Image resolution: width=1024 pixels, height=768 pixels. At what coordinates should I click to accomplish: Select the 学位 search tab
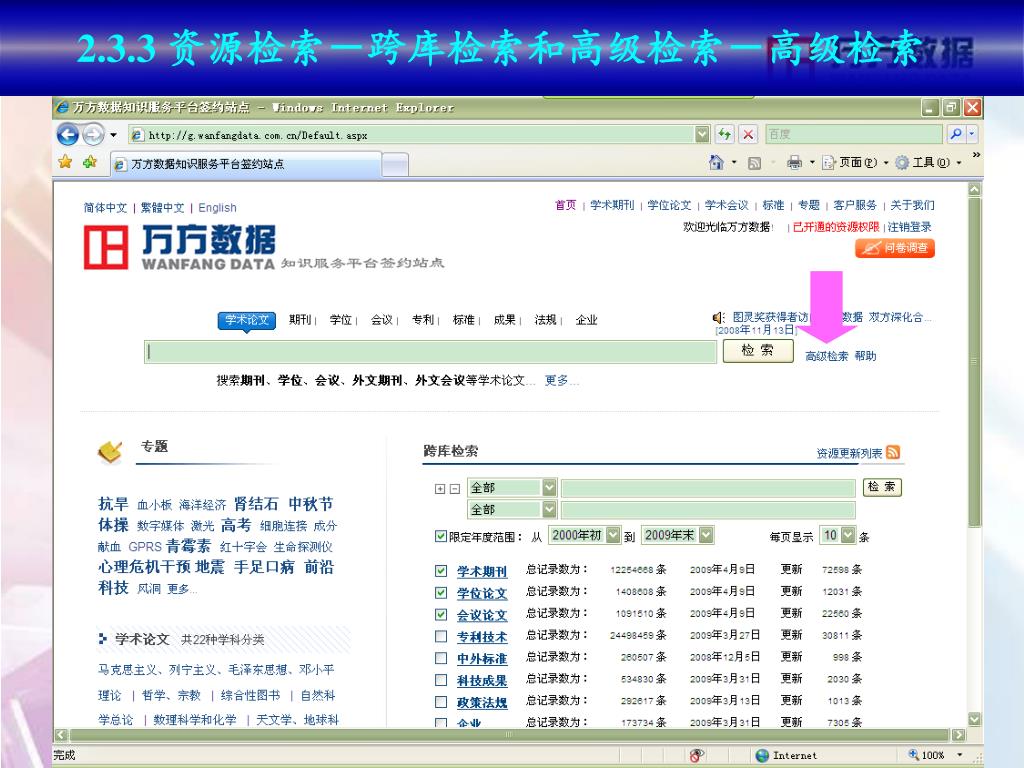point(341,319)
